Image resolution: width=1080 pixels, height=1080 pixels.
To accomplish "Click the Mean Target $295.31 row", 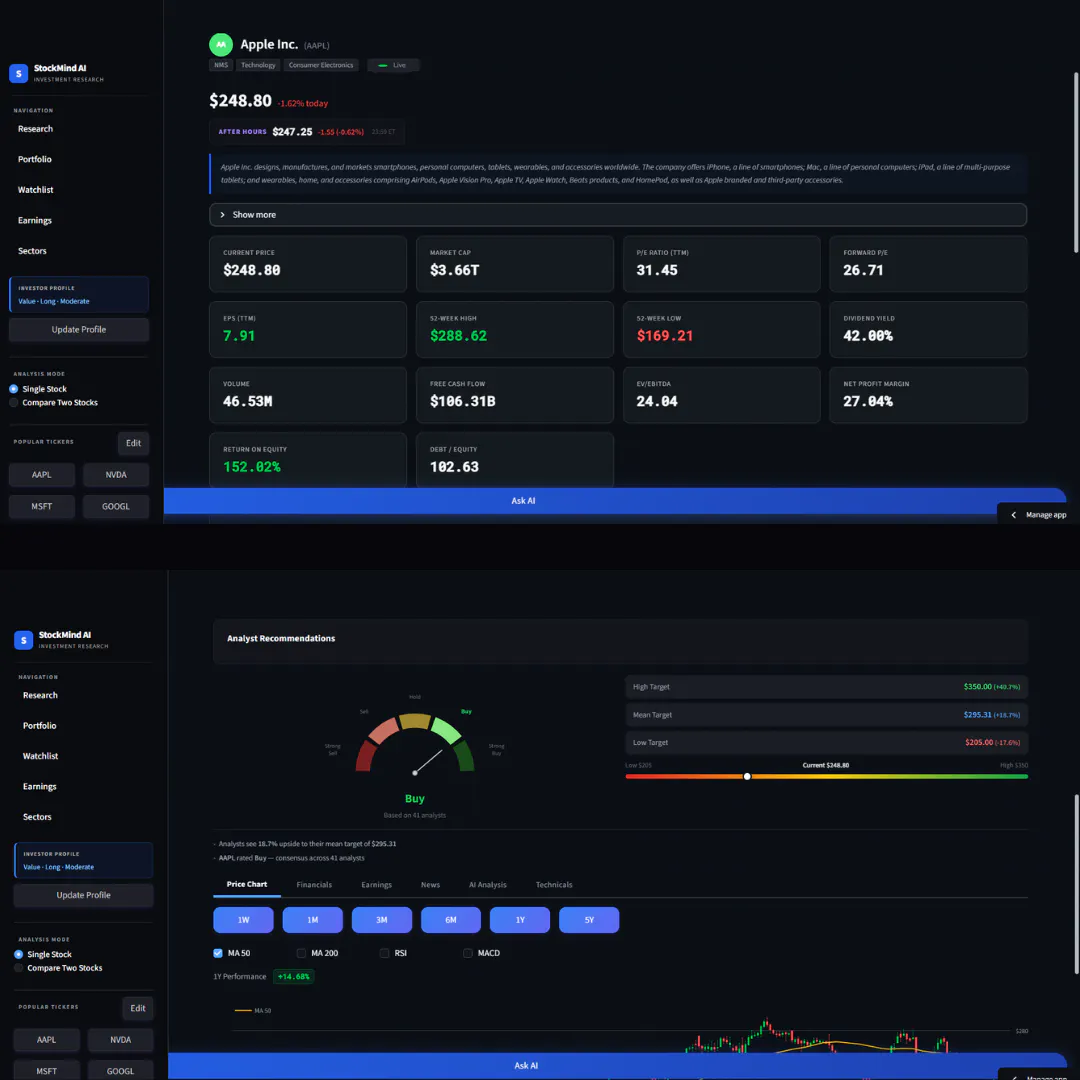I will click(x=826, y=715).
